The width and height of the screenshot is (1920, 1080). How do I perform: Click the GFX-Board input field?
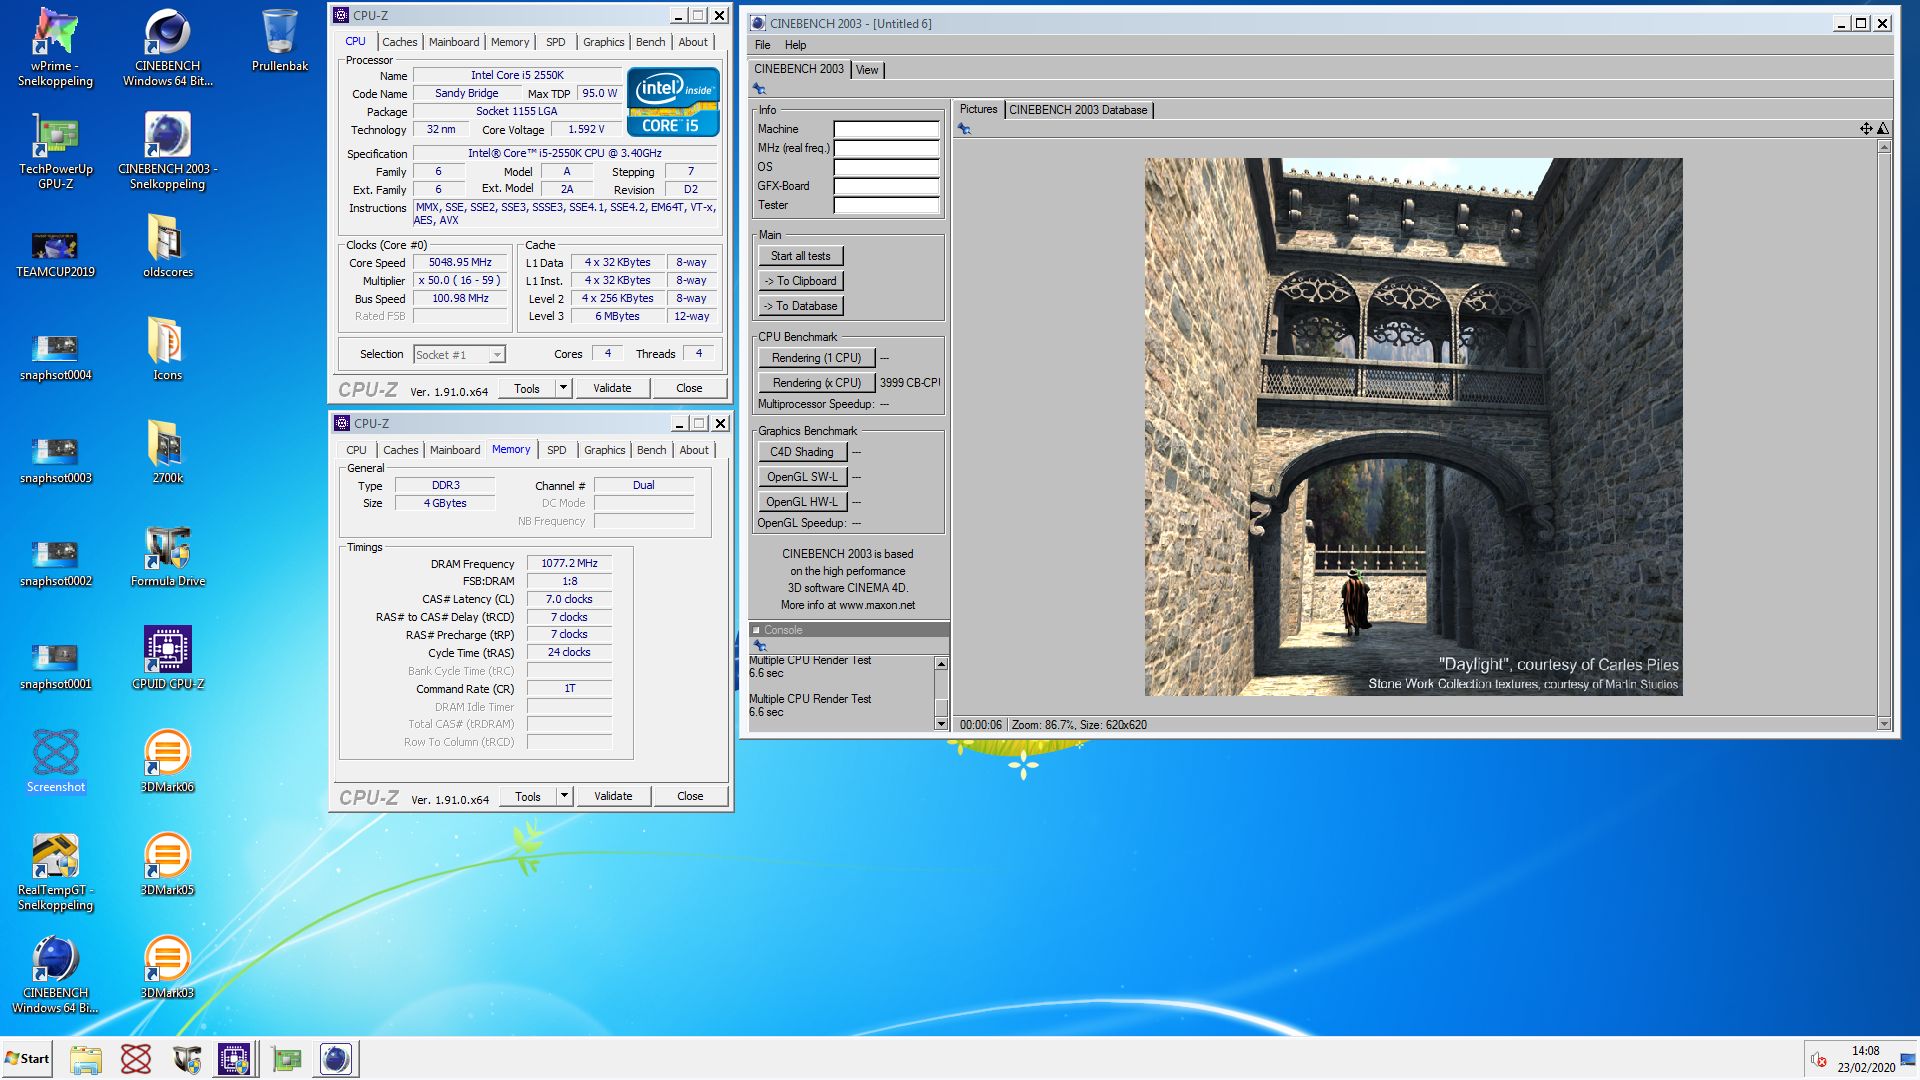[886, 186]
